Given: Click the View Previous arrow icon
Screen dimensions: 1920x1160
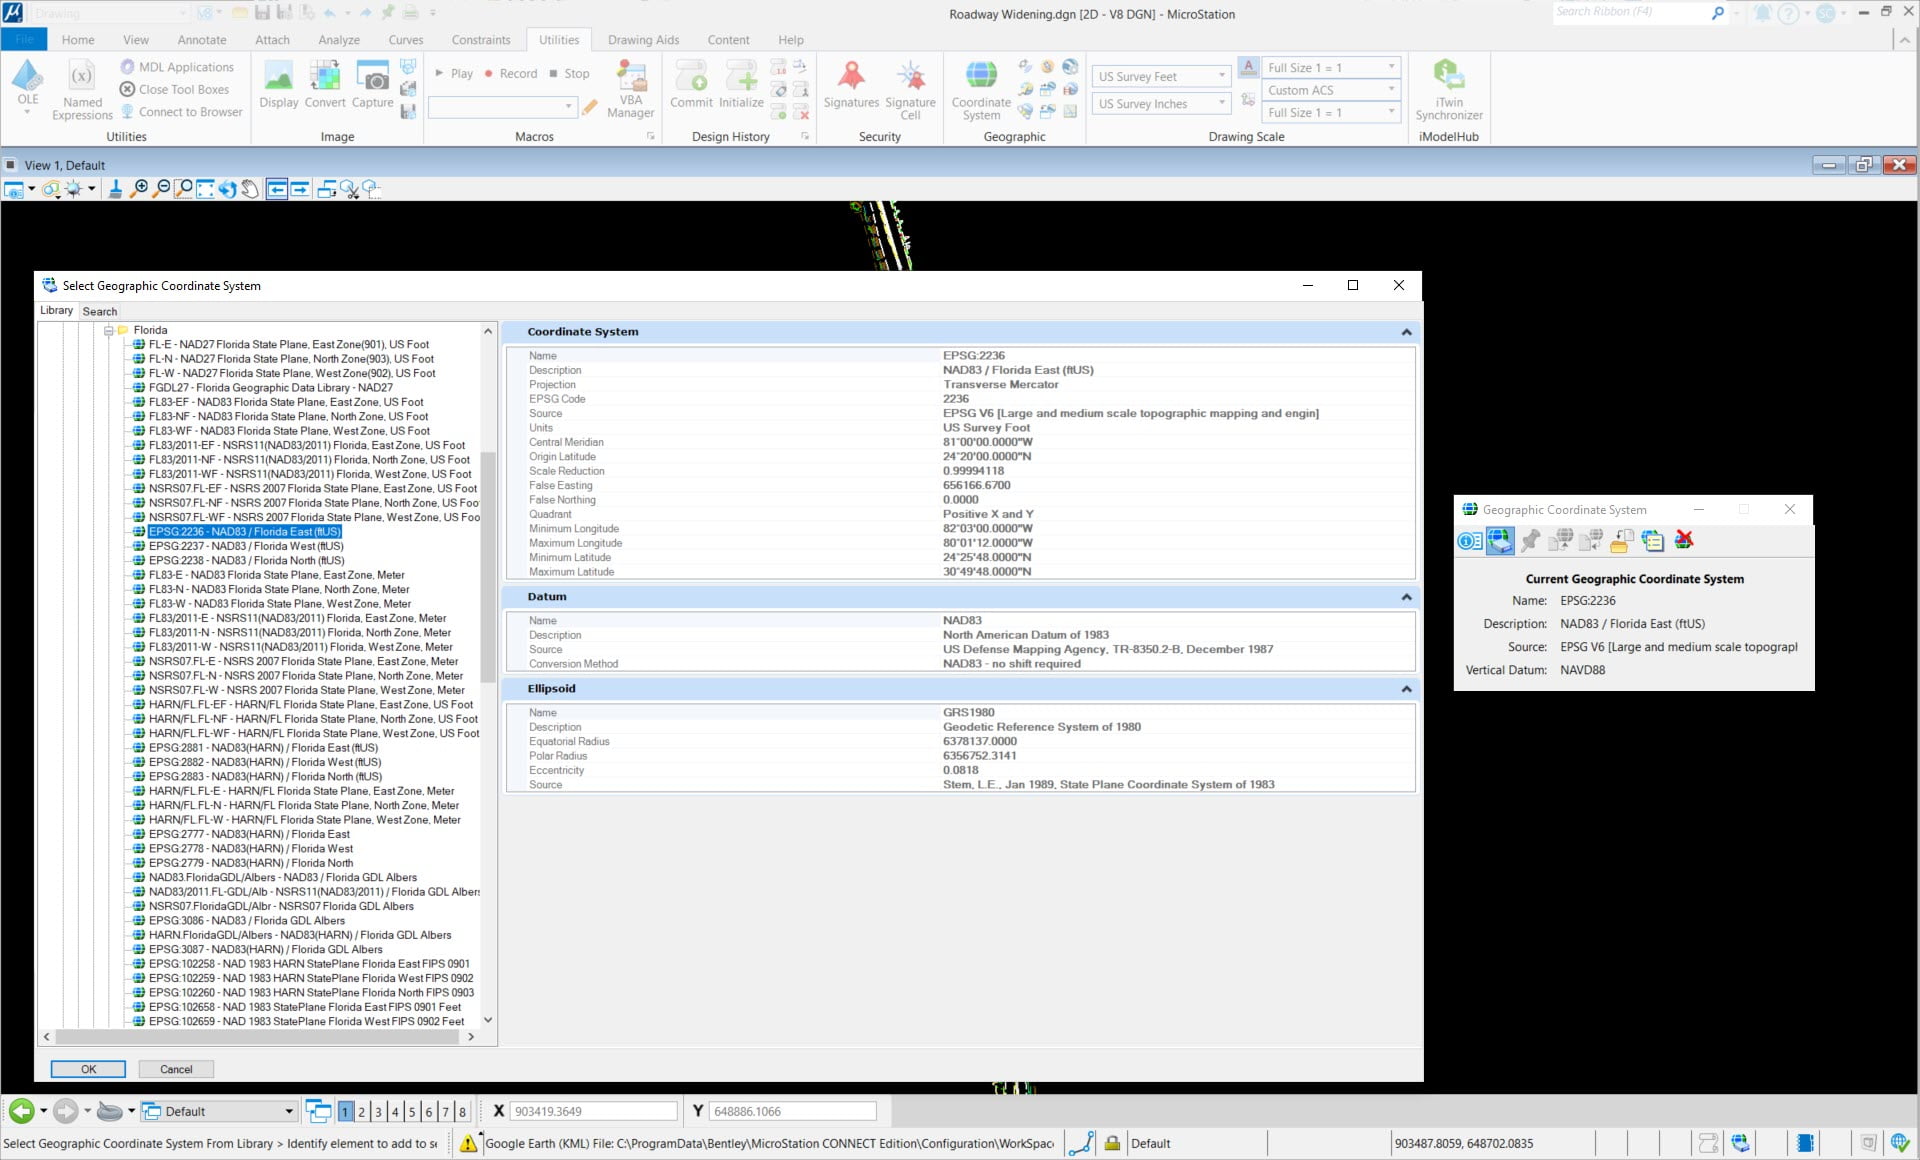Looking at the screenshot, I should point(277,189).
